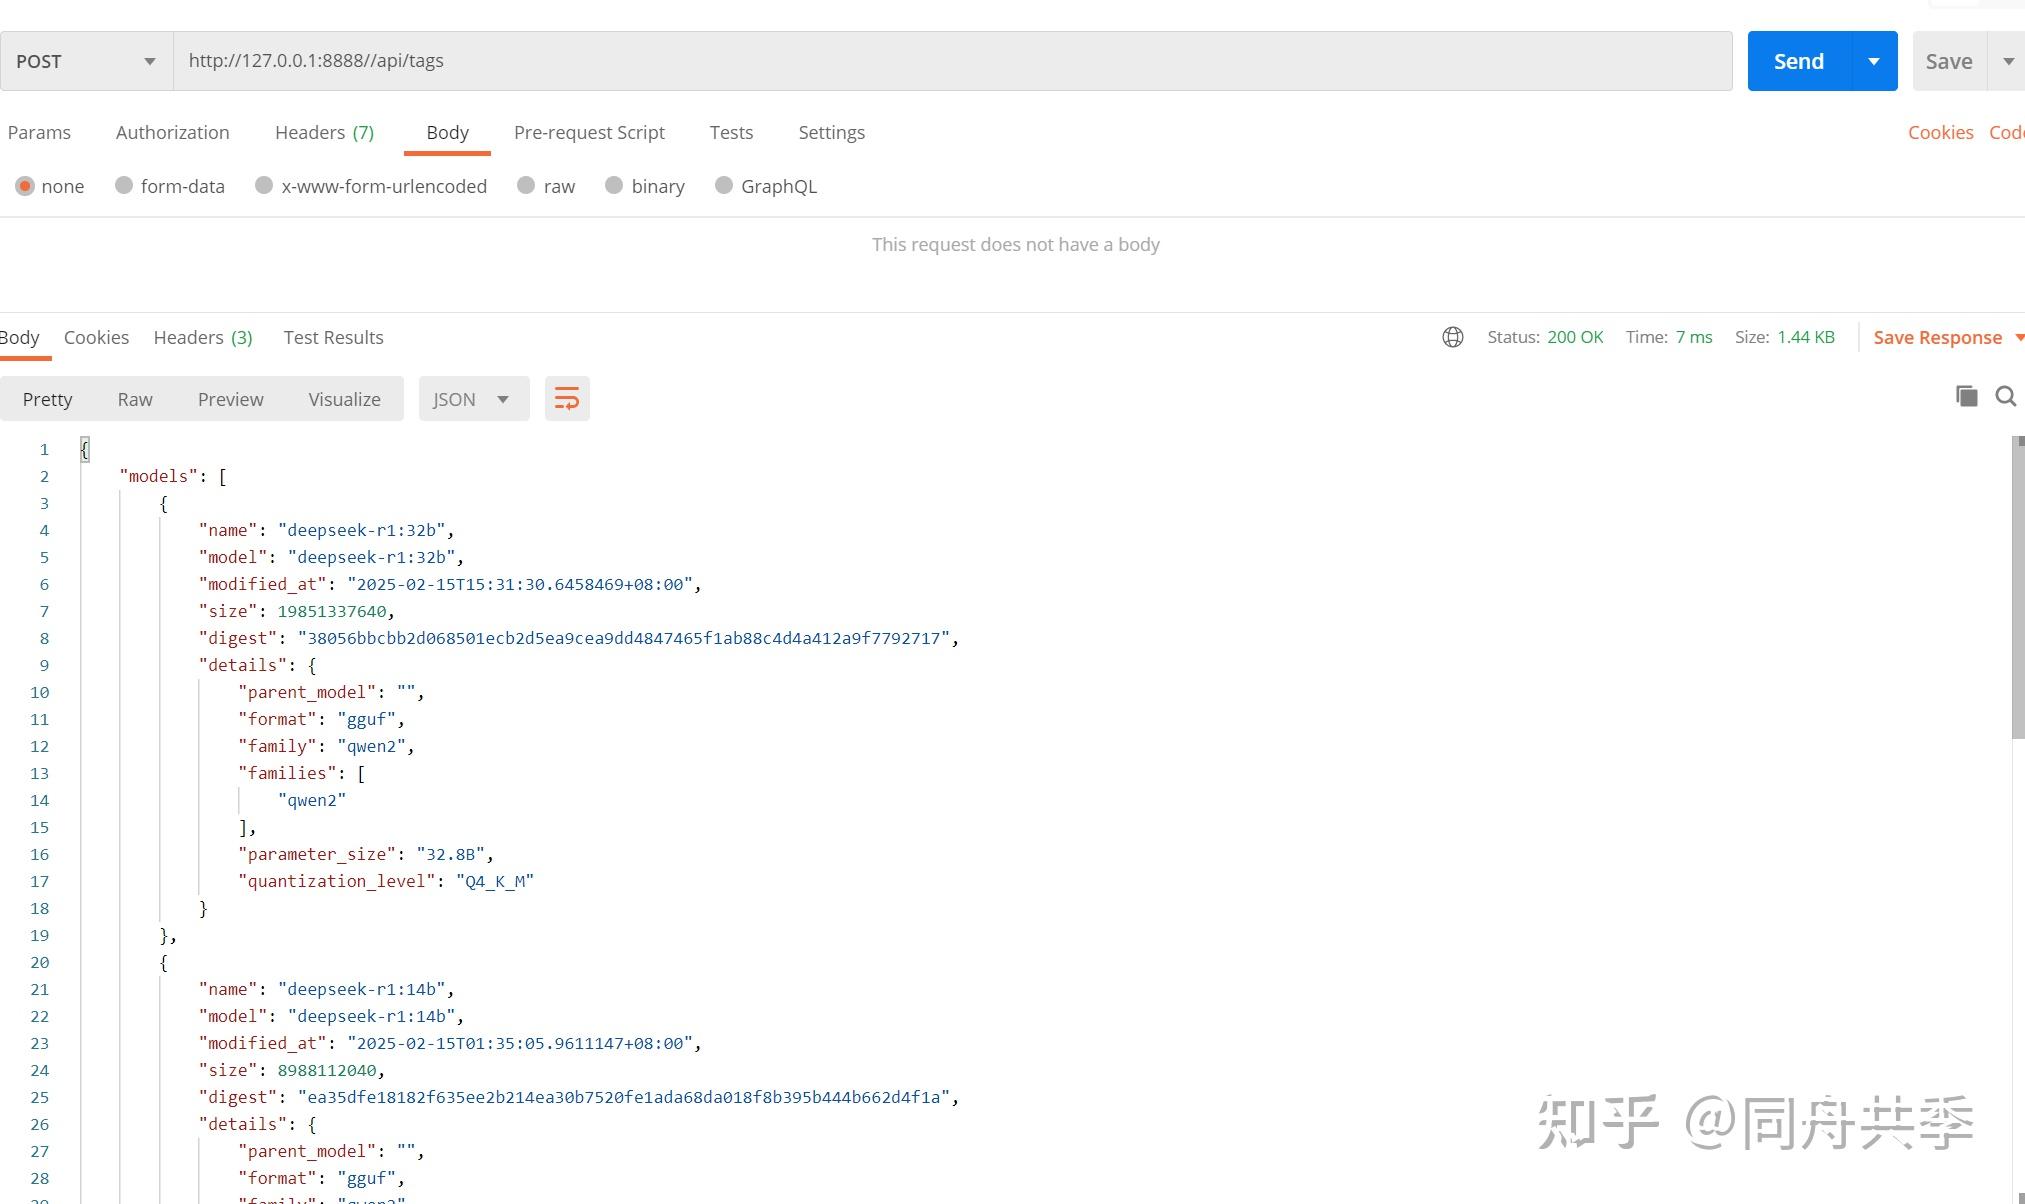The image size is (2025, 1204).
Task: Expand the JSON format dropdown
Action: pos(473,399)
